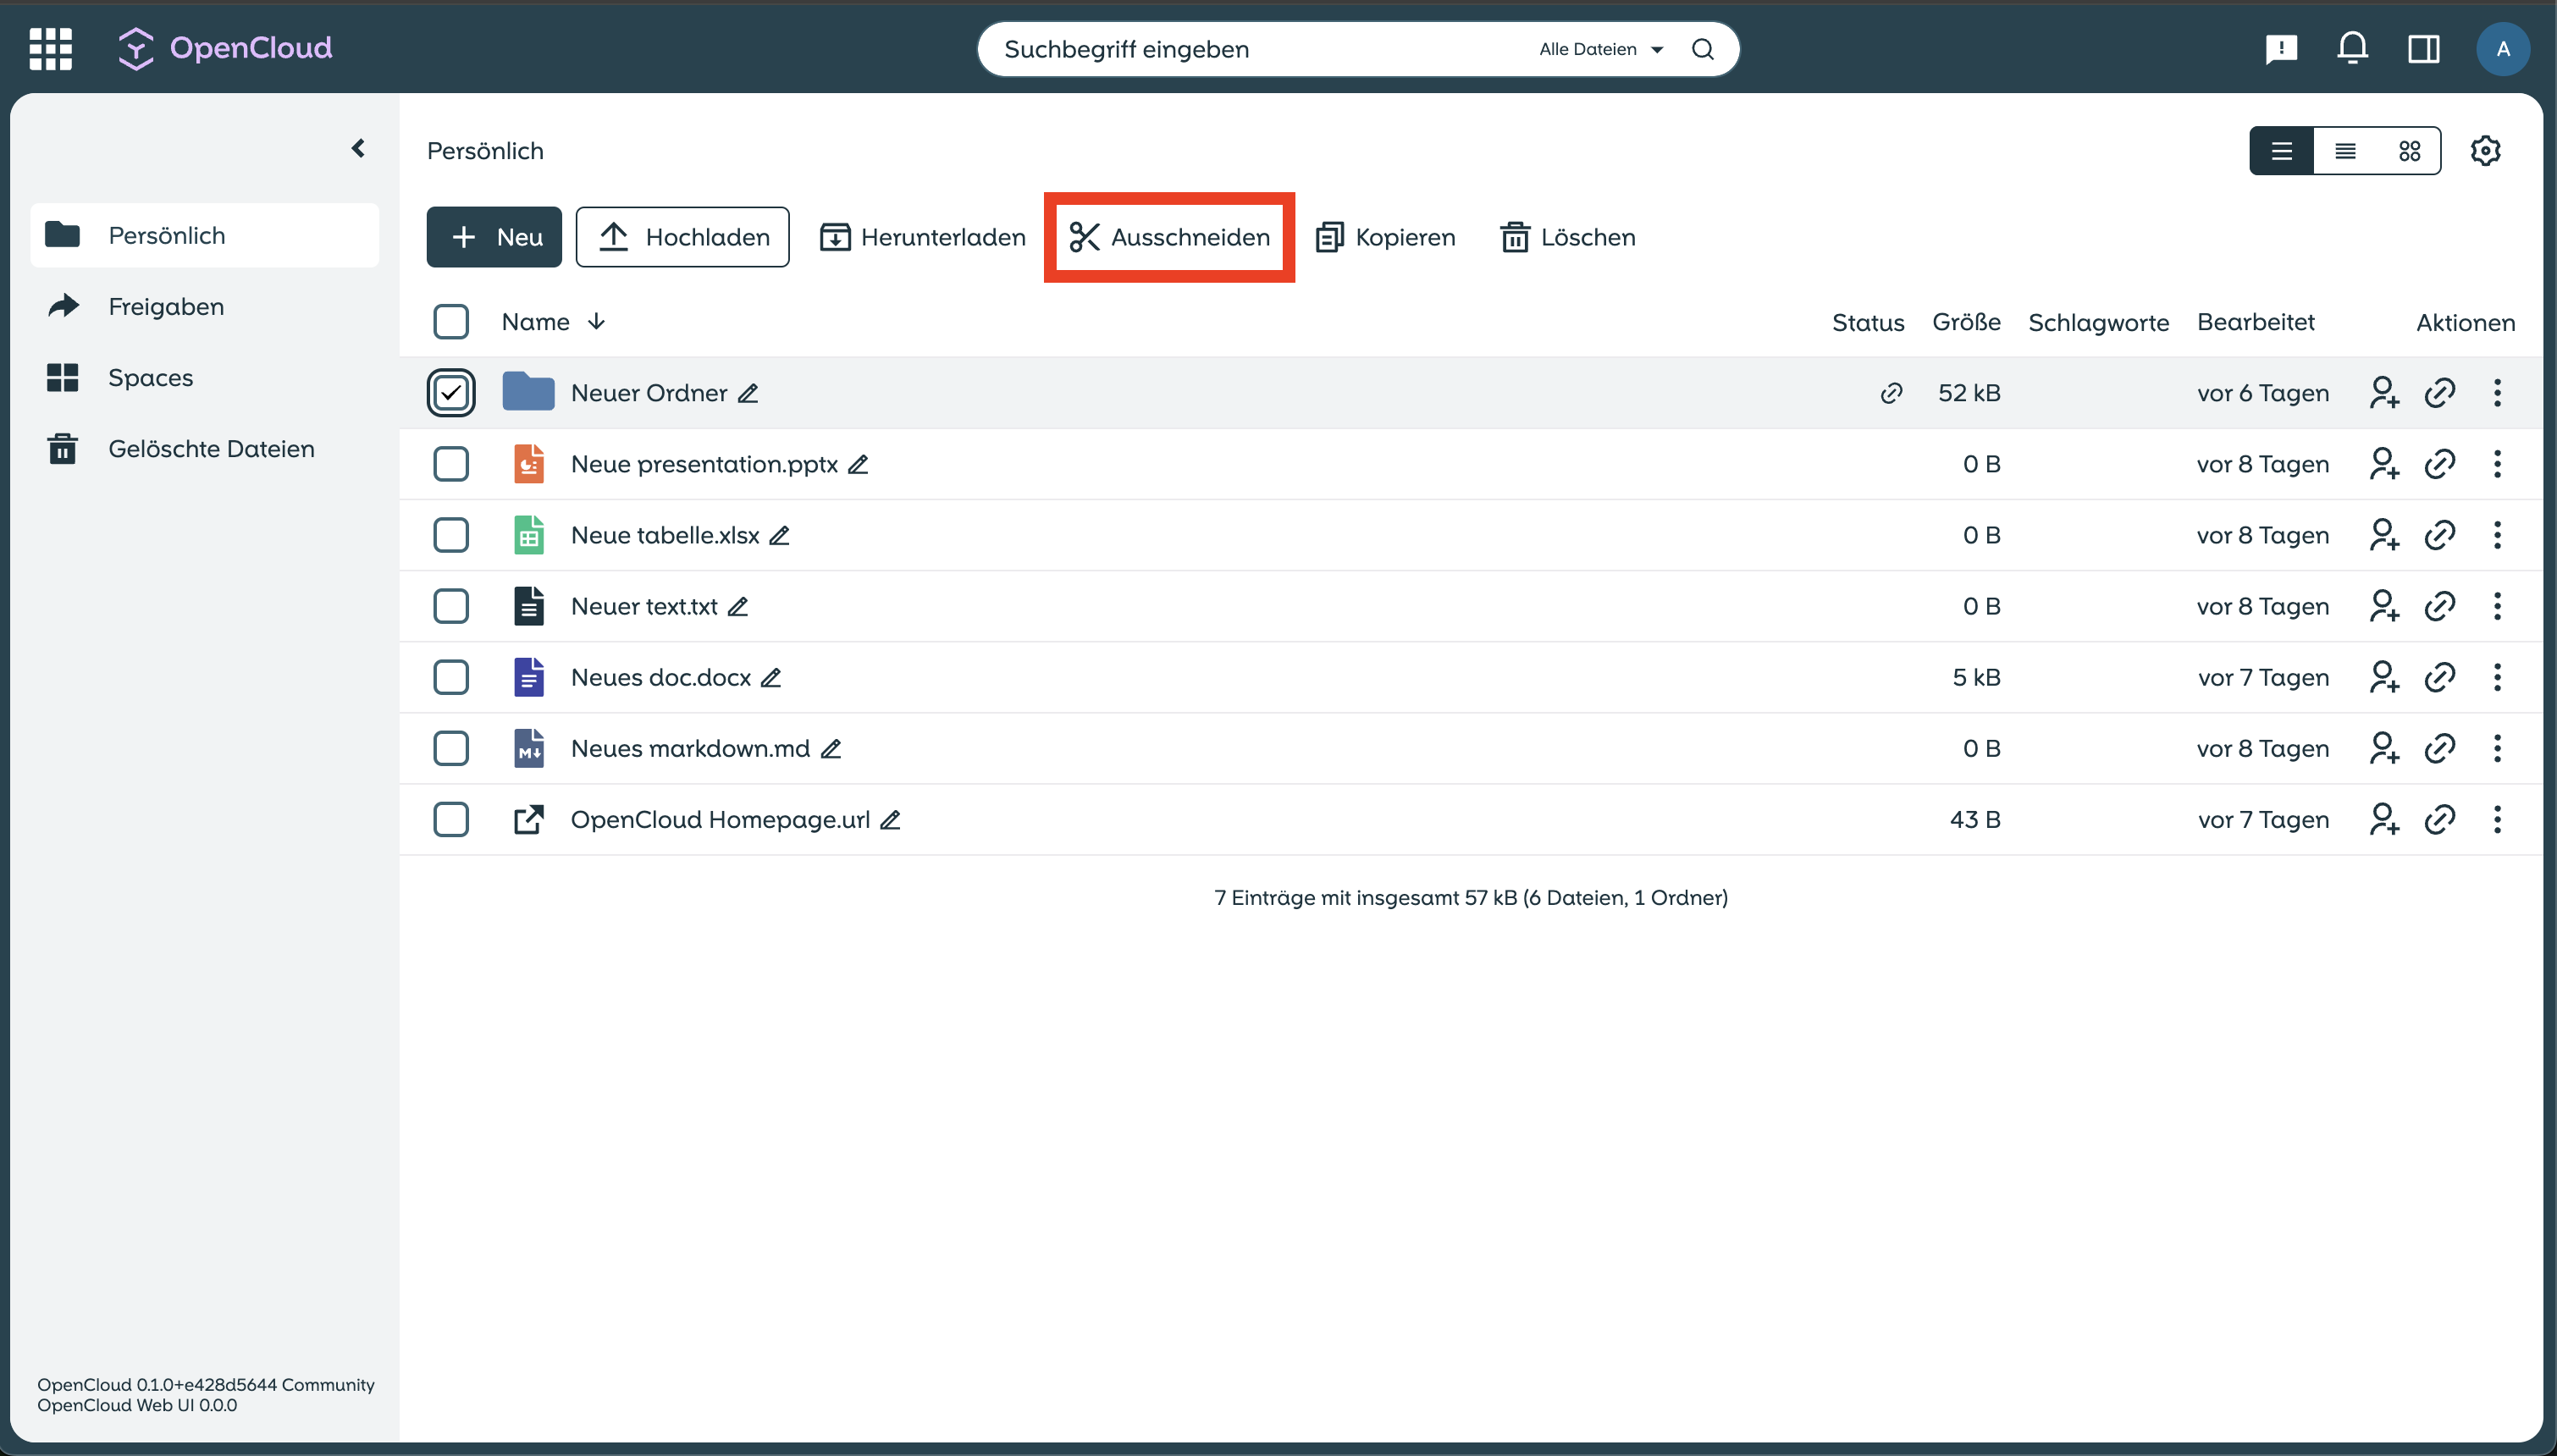The width and height of the screenshot is (2557, 1456).
Task: Open more actions for OpenCloud Homepage.url
Action: 2497,819
